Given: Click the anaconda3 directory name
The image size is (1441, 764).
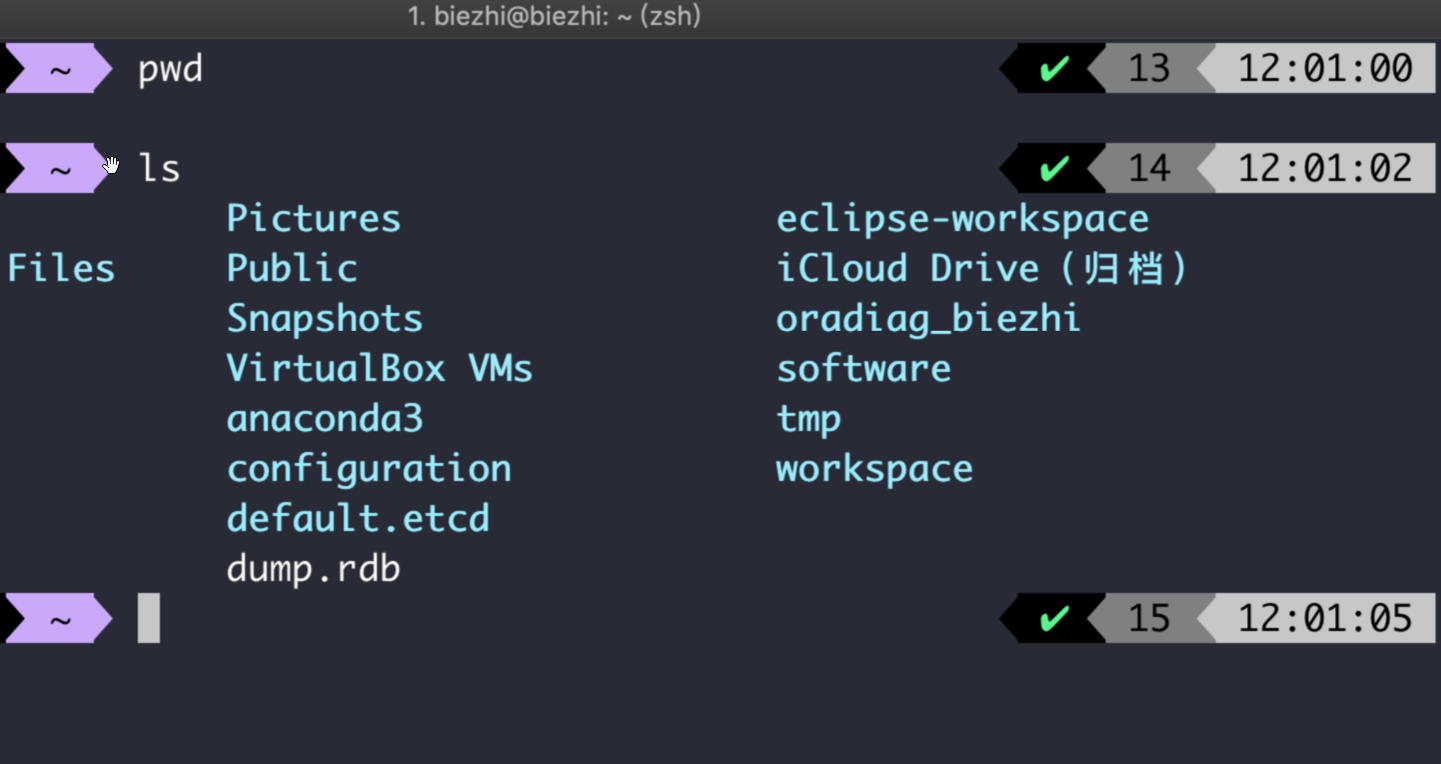Looking at the screenshot, I should click(325, 419).
